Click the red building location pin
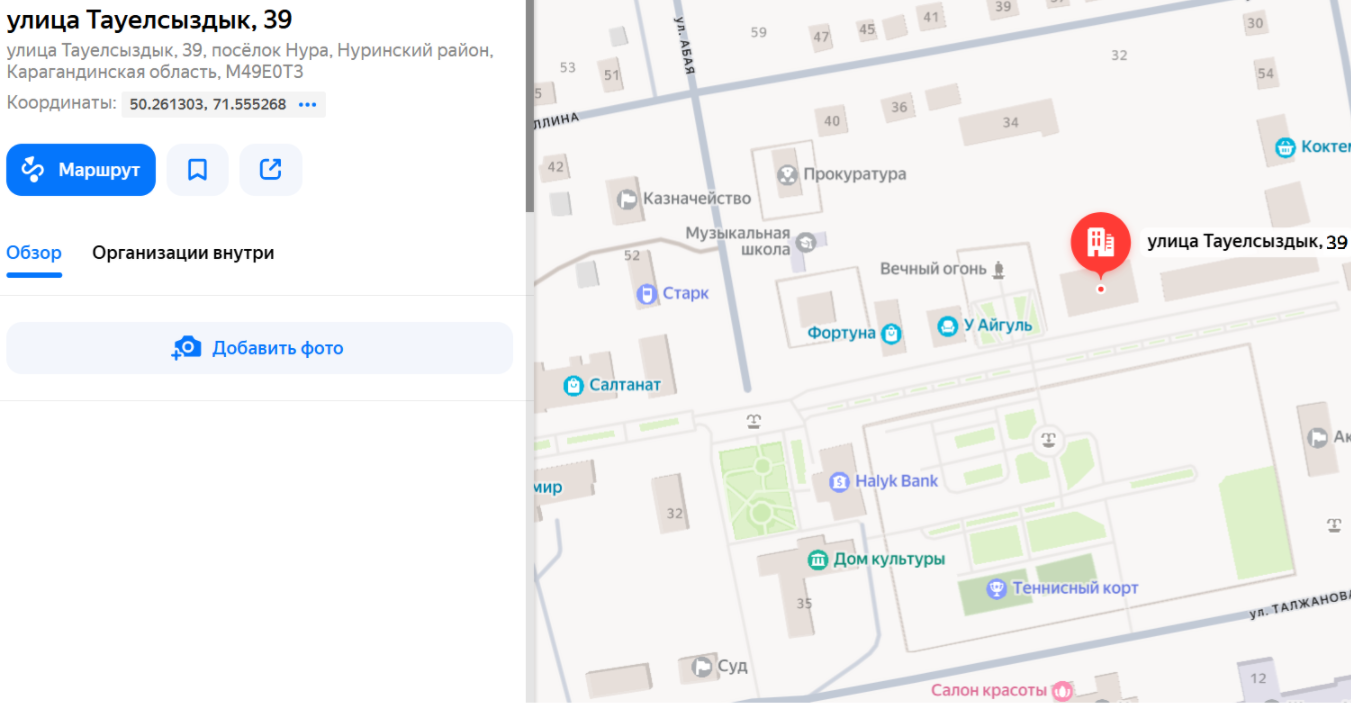This screenshot has height=704, width=1351. pyautogui.click(x=1100, y=242)
